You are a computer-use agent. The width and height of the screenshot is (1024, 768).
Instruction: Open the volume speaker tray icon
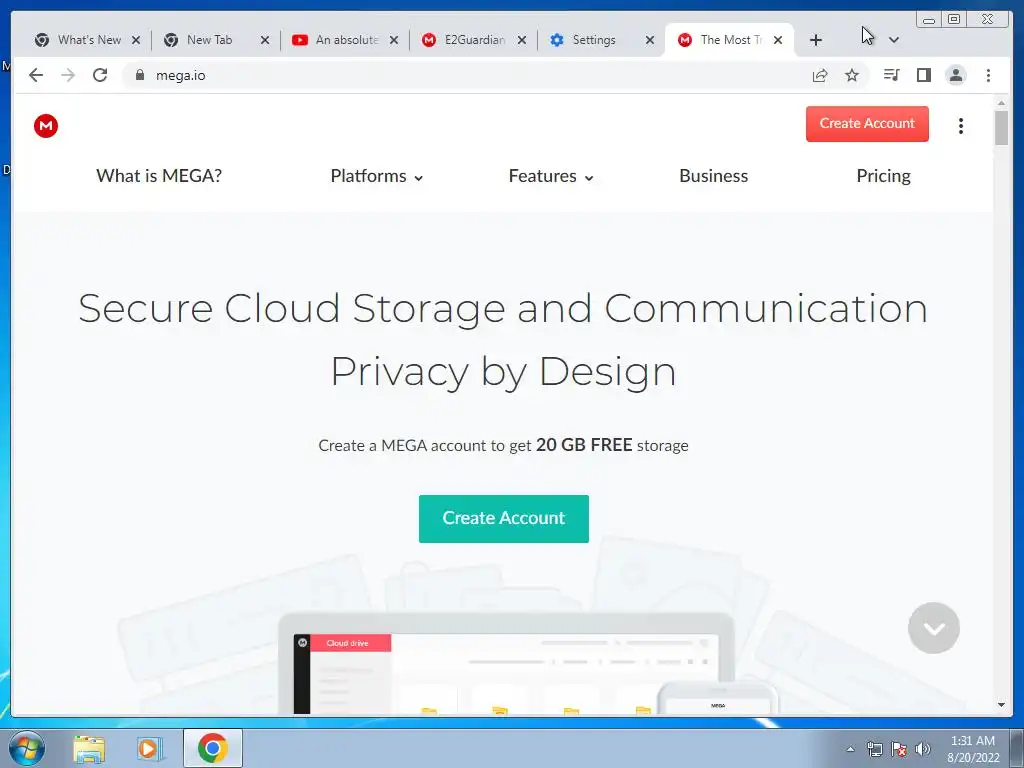click(x=923, y=749)
